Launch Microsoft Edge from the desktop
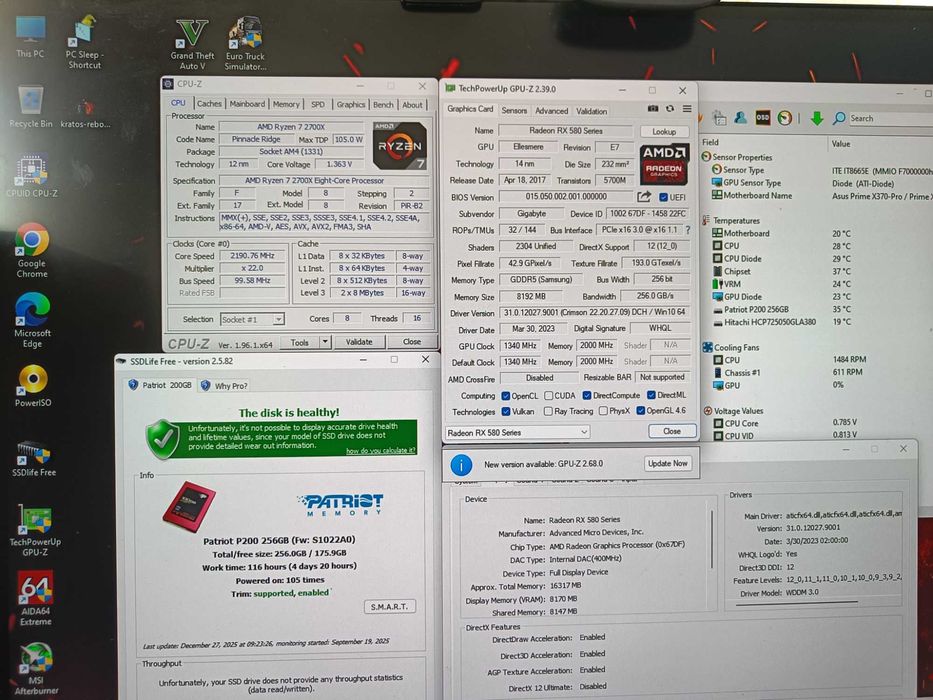933x700 pixels. click(x=32, y=320)
